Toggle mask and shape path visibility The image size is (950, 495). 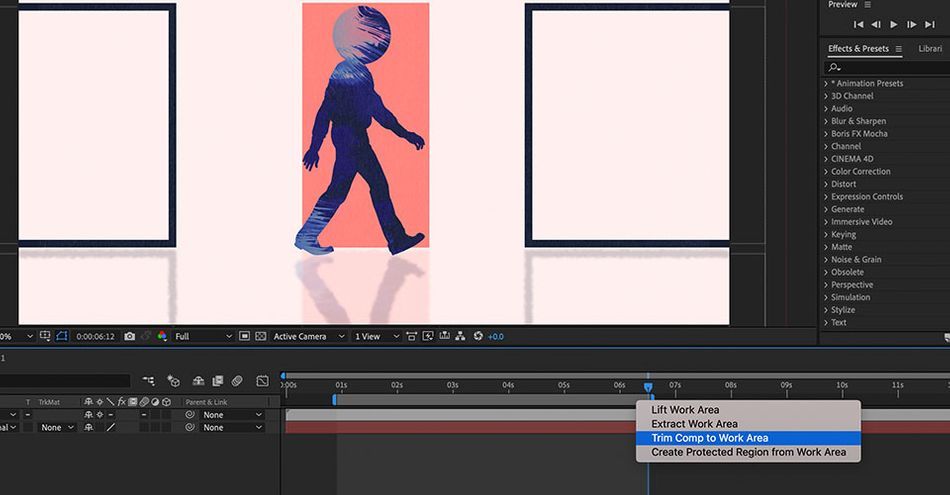coord(62,336)
